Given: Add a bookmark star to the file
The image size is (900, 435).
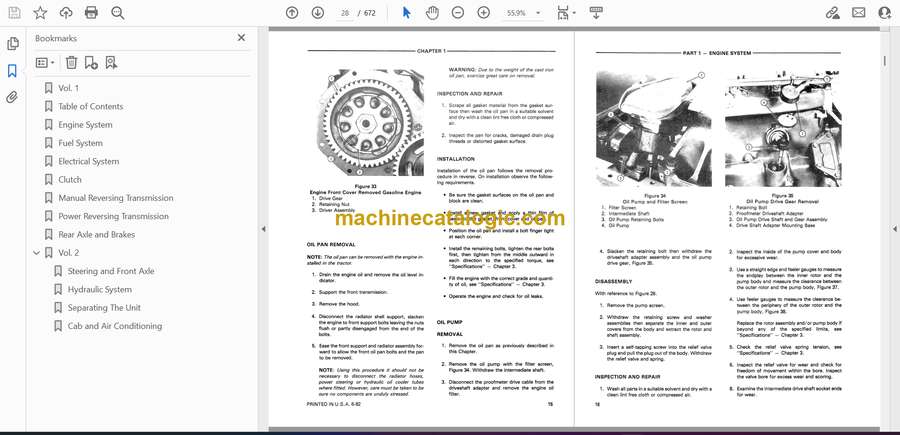Looking at the screenshot, I should [40, 13].
